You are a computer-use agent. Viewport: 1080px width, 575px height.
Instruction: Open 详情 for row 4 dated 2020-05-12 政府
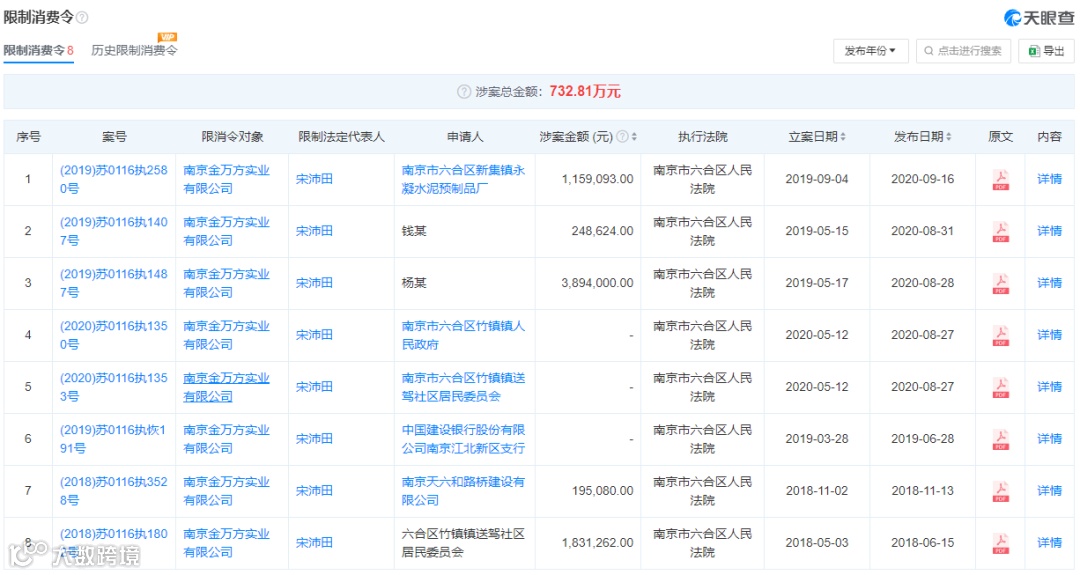point(1050,335)
